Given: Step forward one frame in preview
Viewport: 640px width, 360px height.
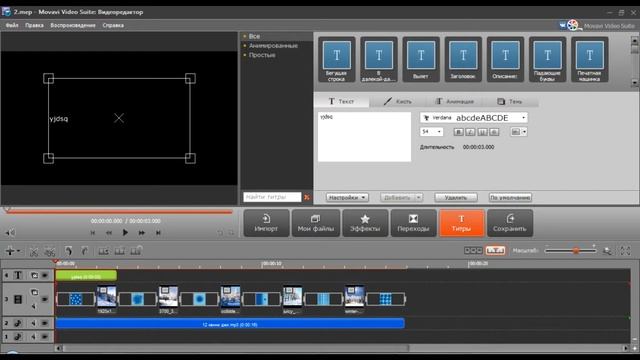Looking at the screenshot, I should coord(142,233).
